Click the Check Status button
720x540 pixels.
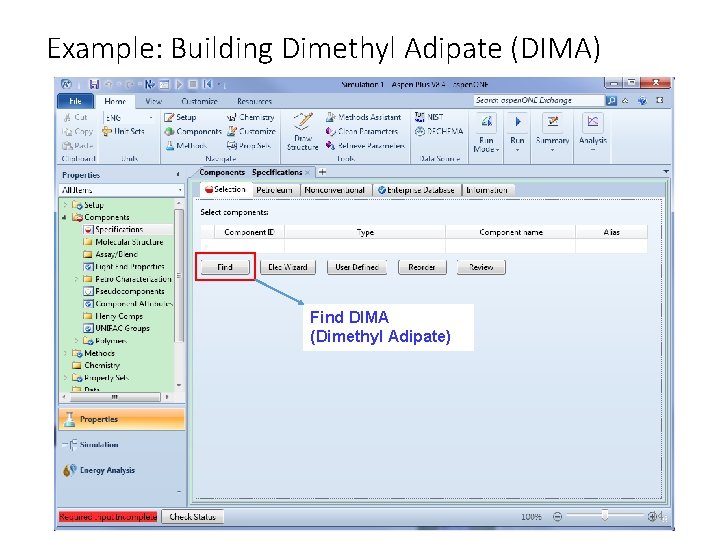tap(192, 517)
